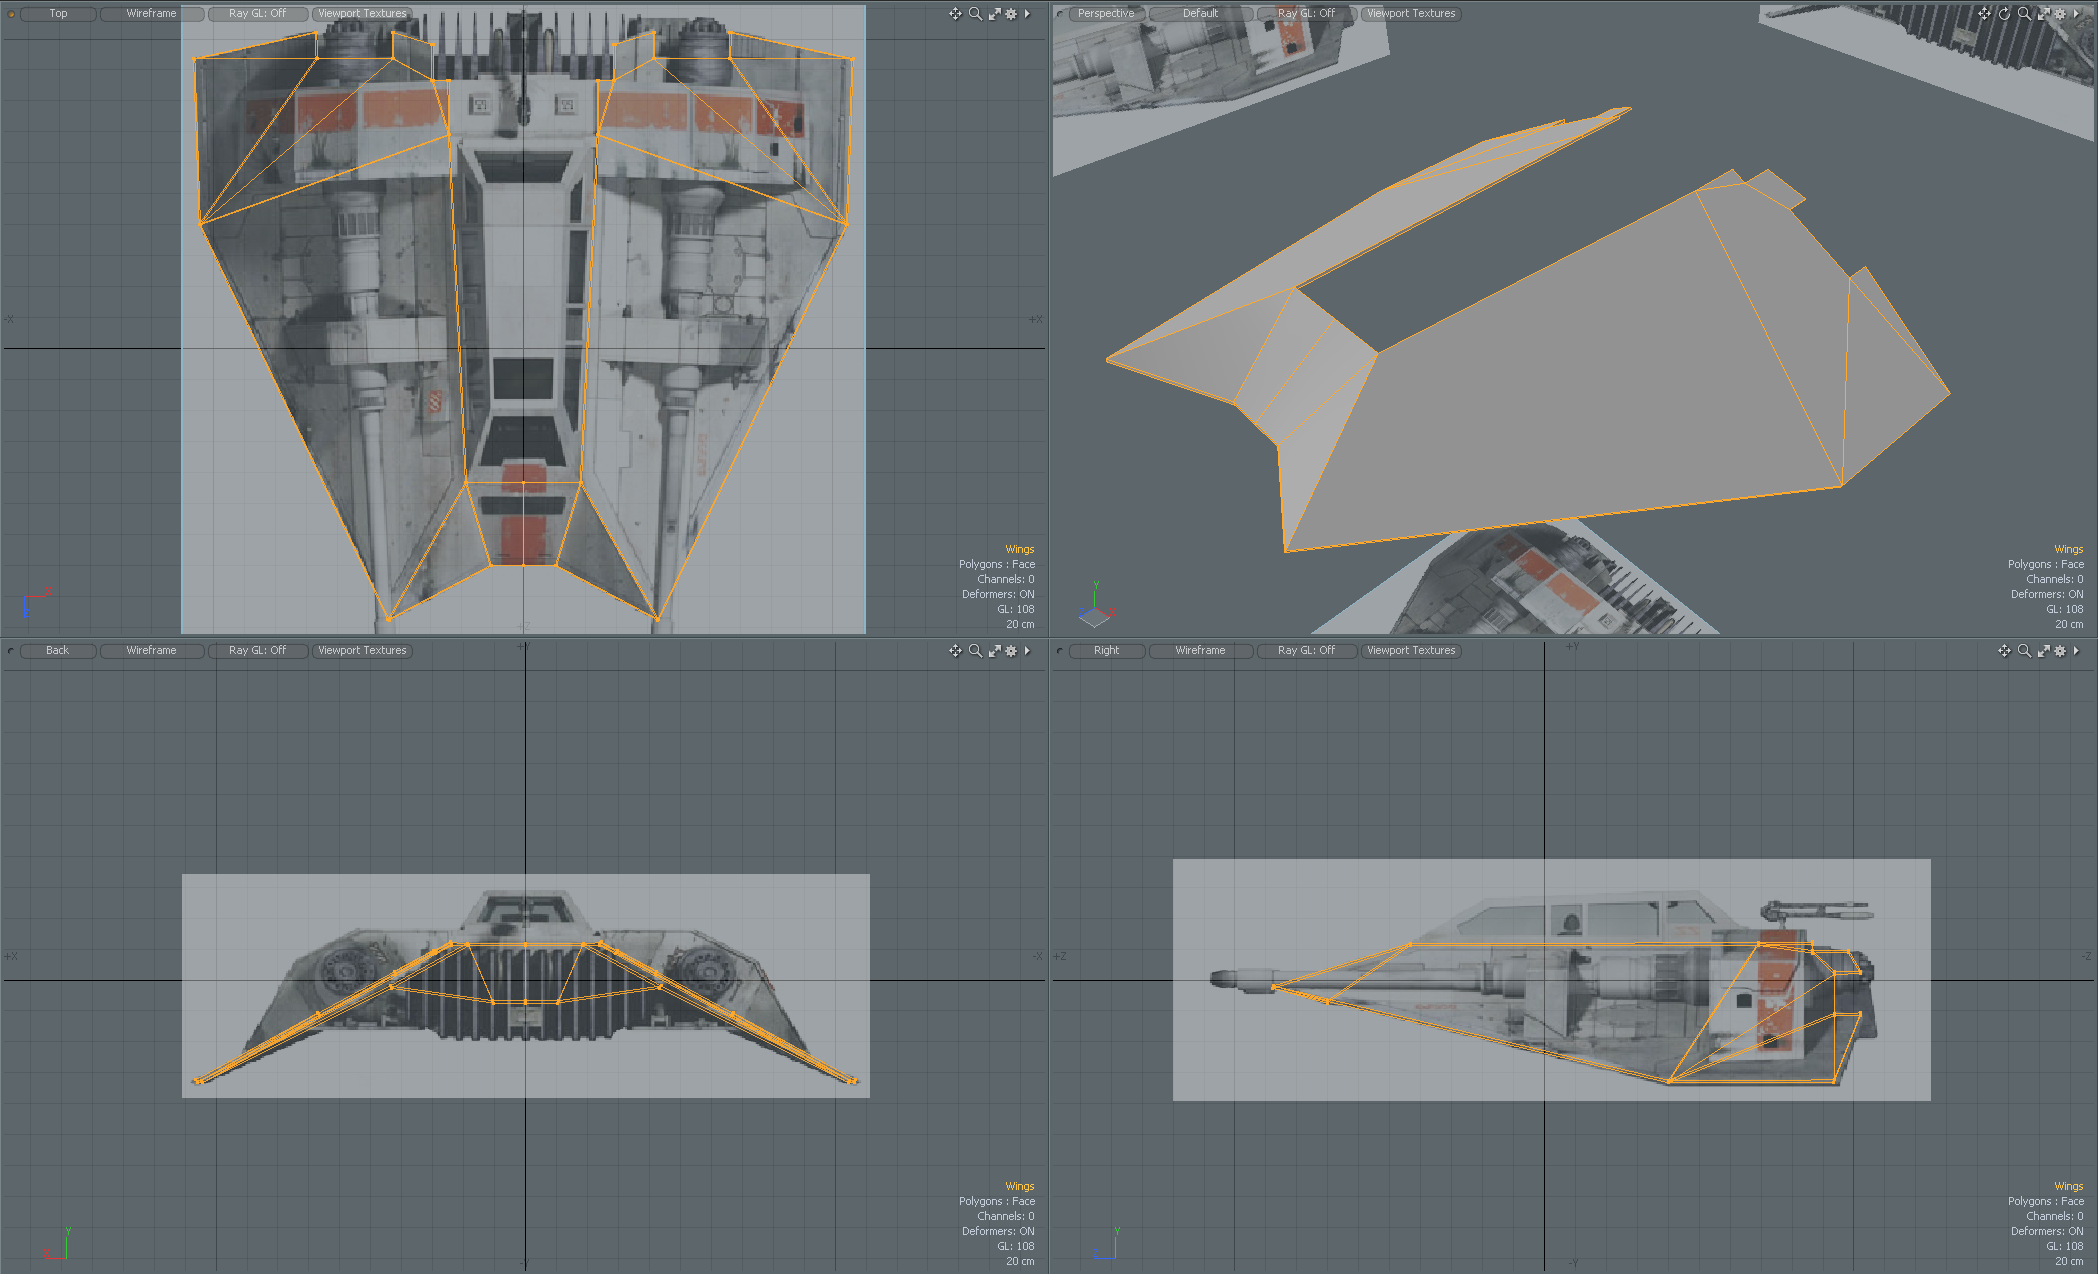Viewport: 2098px width, 1274px height.
Task: Click the axis indicator in Back viewport corner
Action: pyautogui.click(x=57, y=1245)
